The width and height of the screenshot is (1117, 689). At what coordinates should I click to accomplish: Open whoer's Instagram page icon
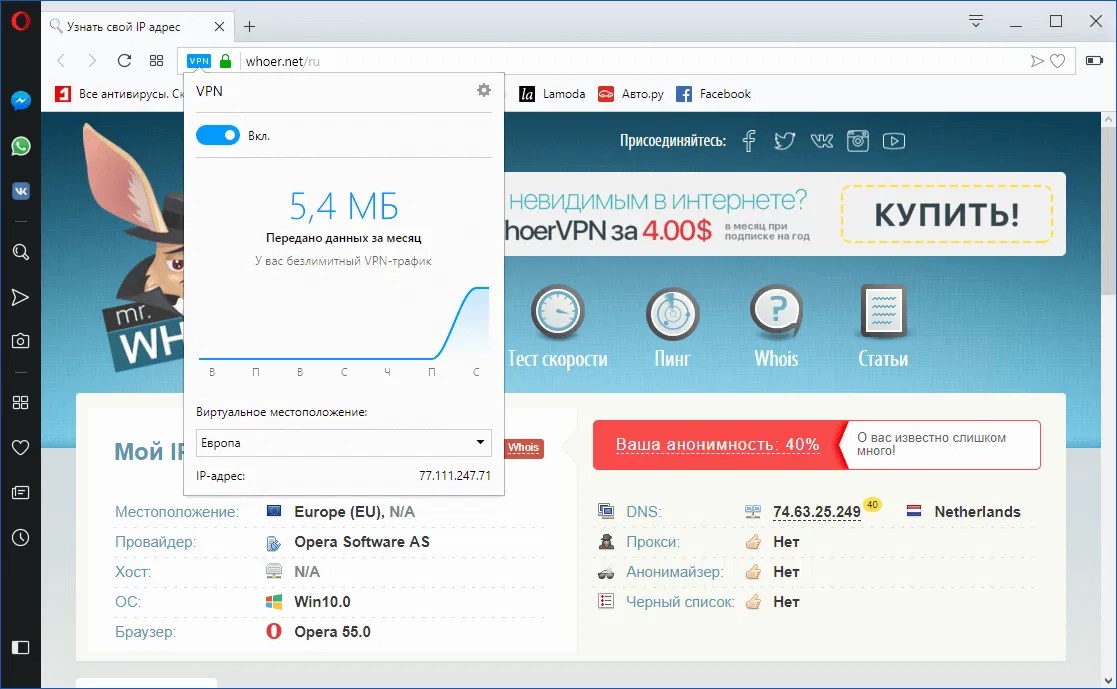(858, 141)
